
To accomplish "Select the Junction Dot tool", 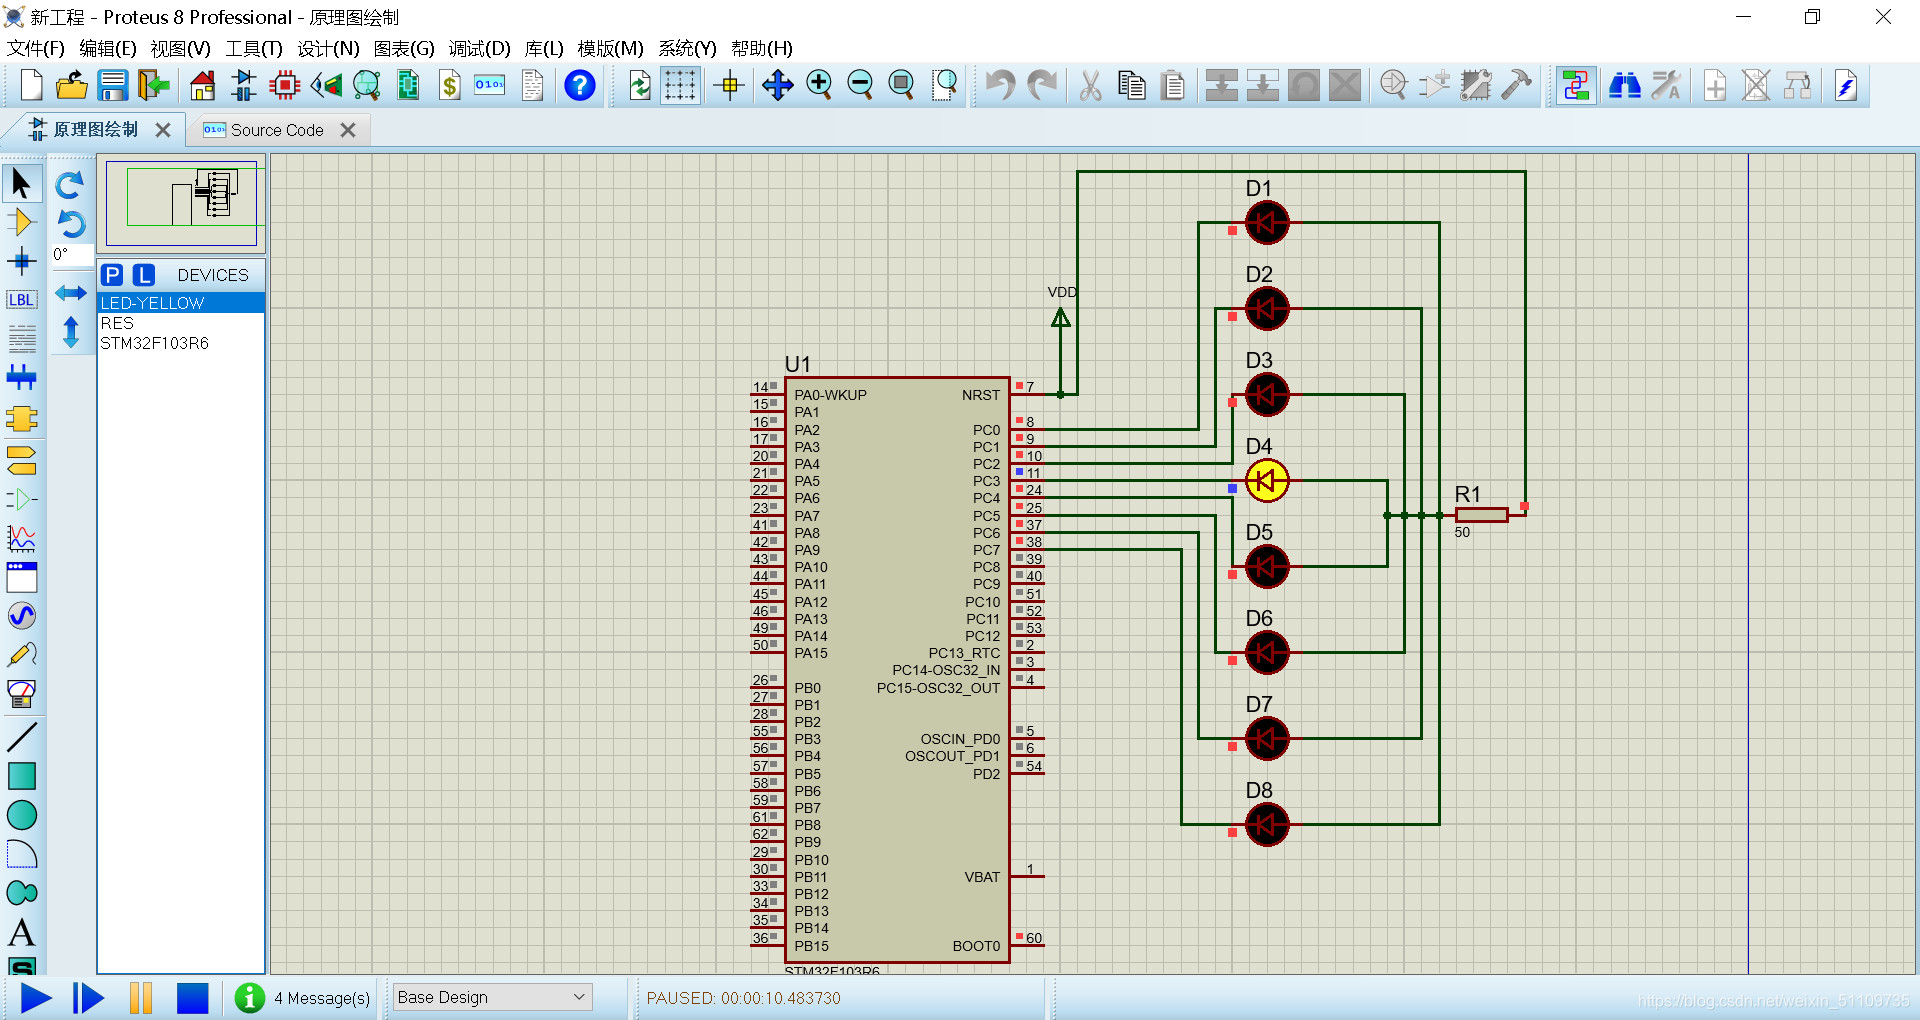I will coord(21,262).
